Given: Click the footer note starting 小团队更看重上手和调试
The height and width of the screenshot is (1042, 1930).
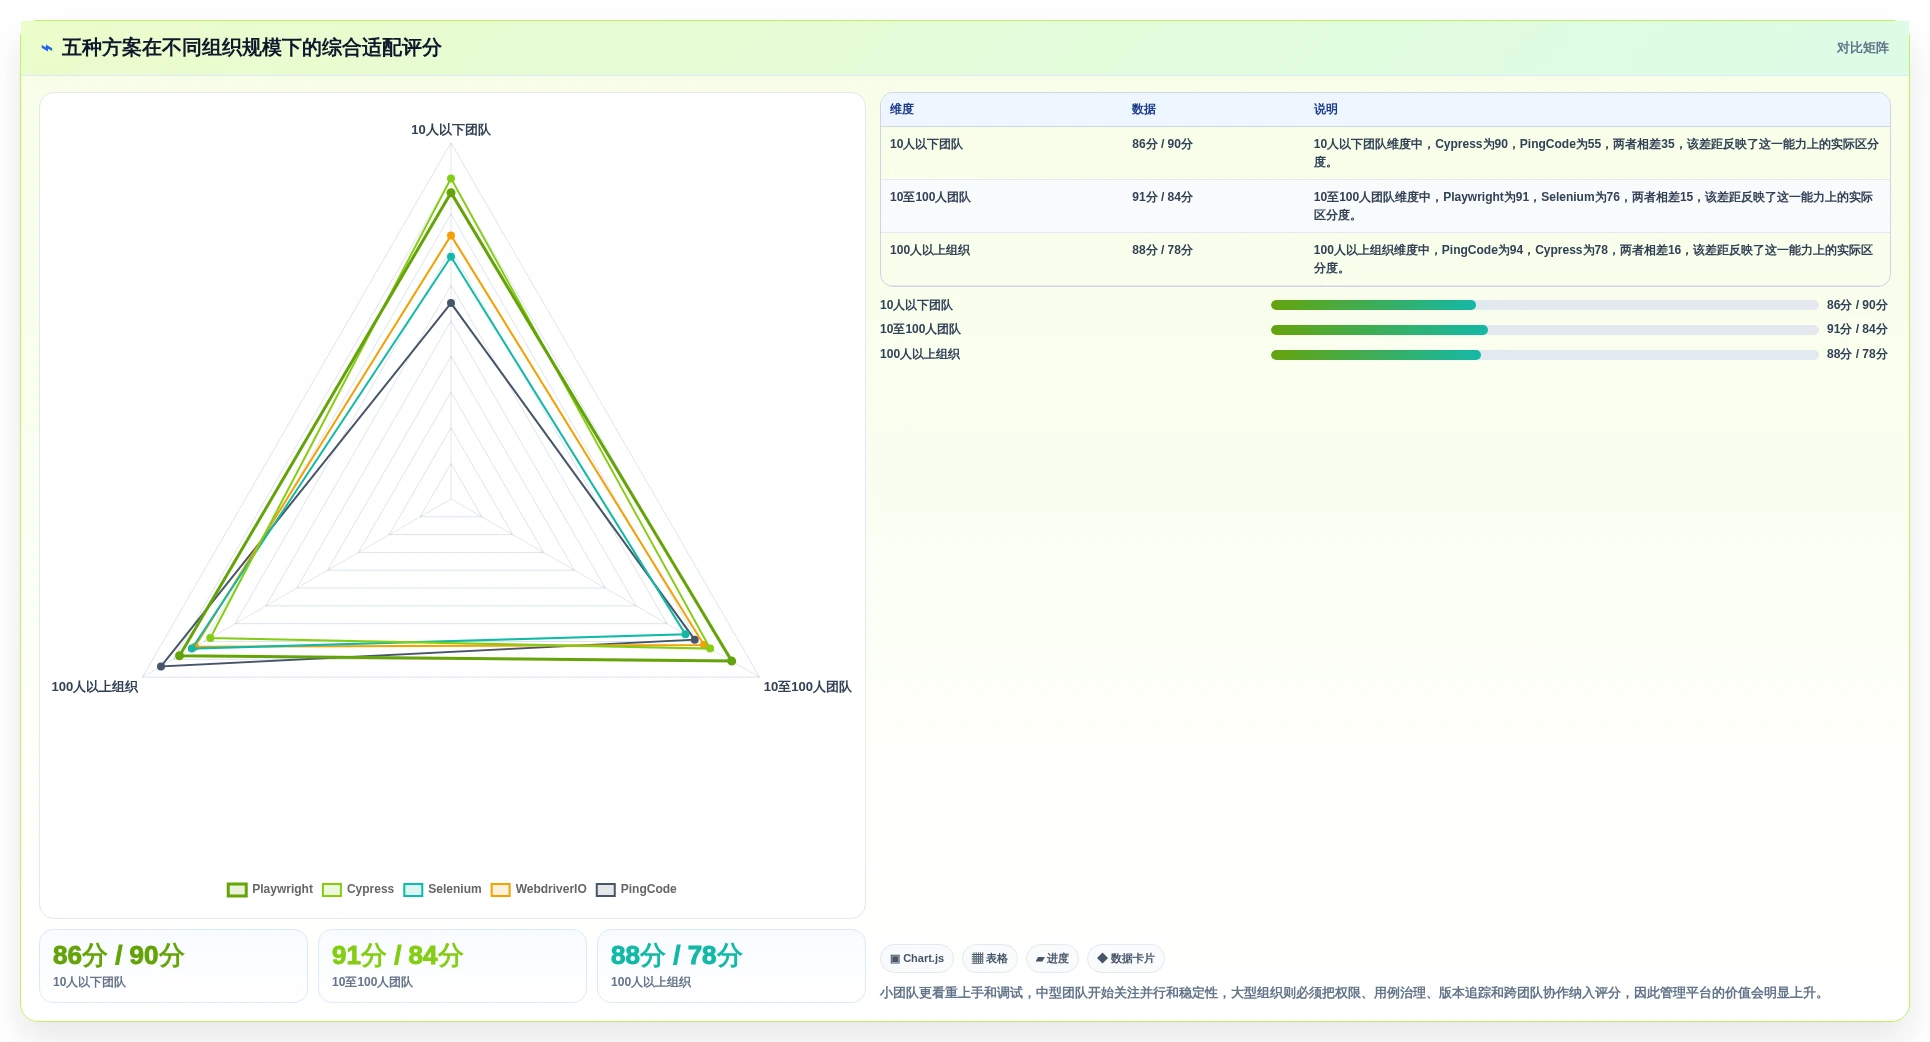Looking at the screenshot, I should click(1354, 993).
